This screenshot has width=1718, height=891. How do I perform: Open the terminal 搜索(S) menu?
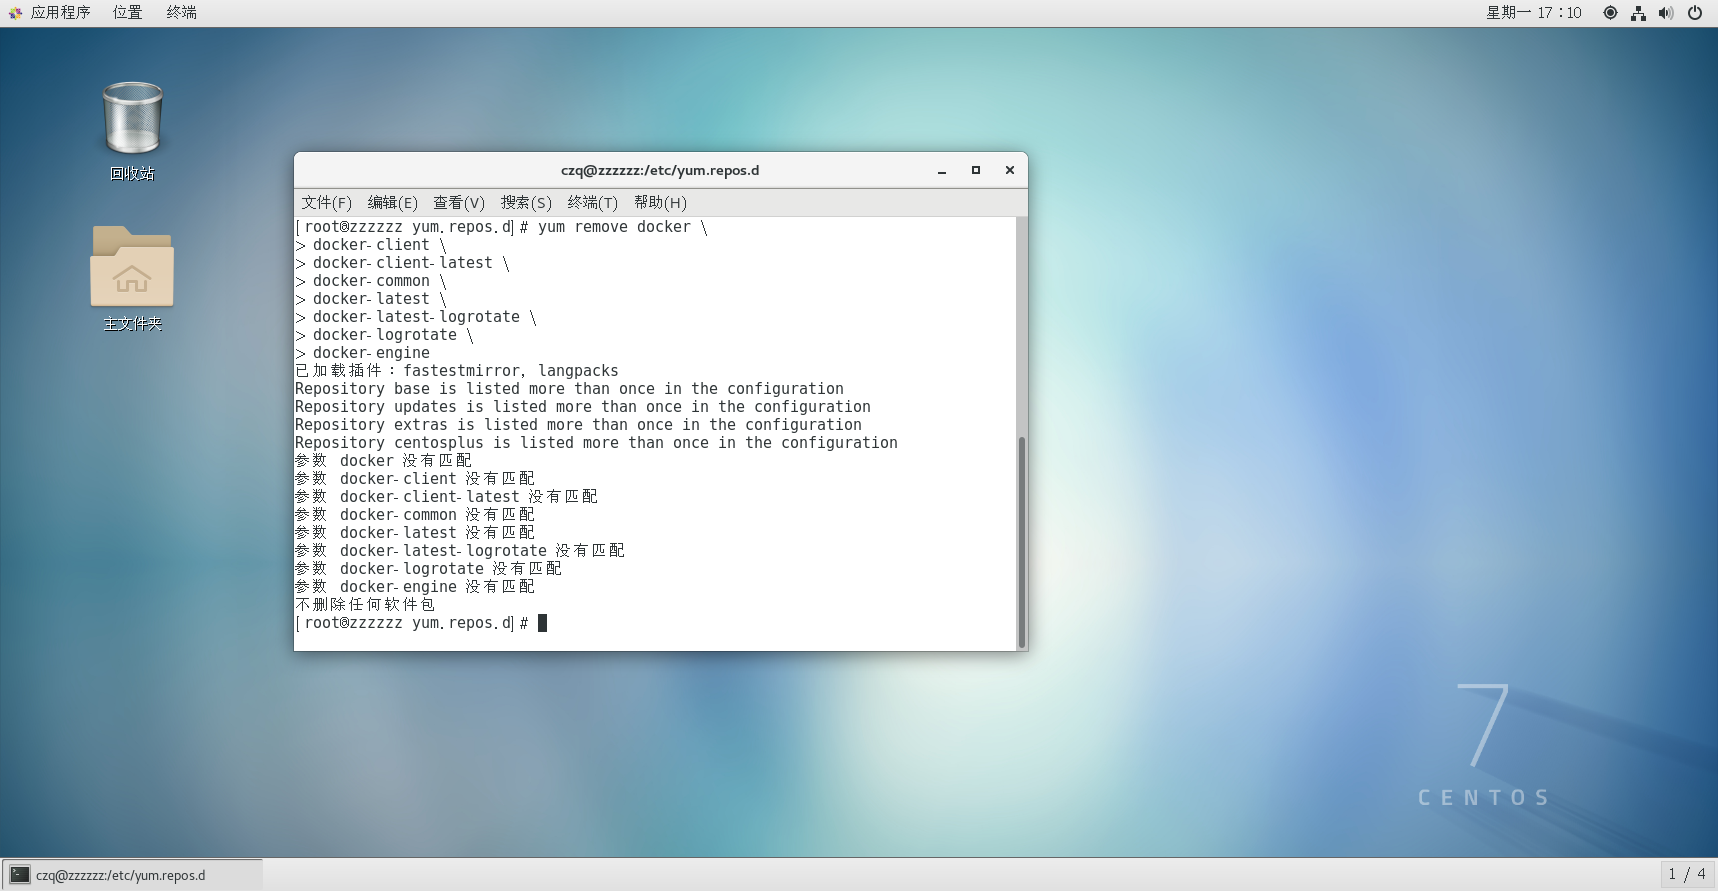526,203
